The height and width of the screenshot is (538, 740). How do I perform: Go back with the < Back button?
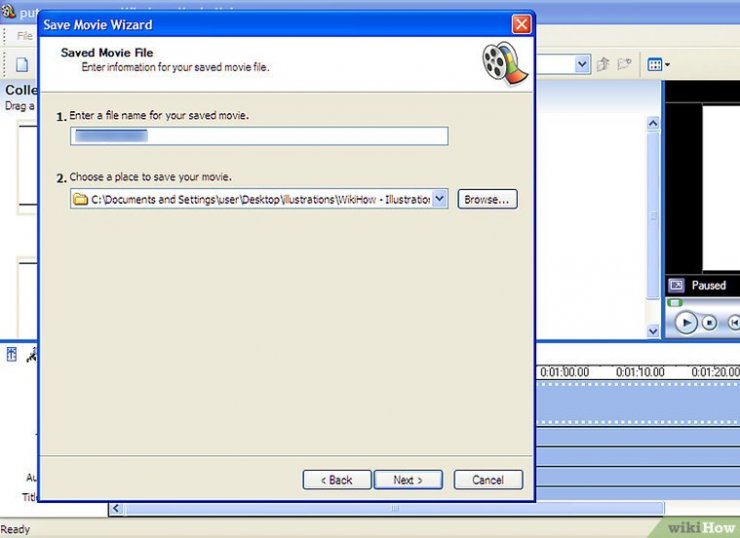pos(336,480)
